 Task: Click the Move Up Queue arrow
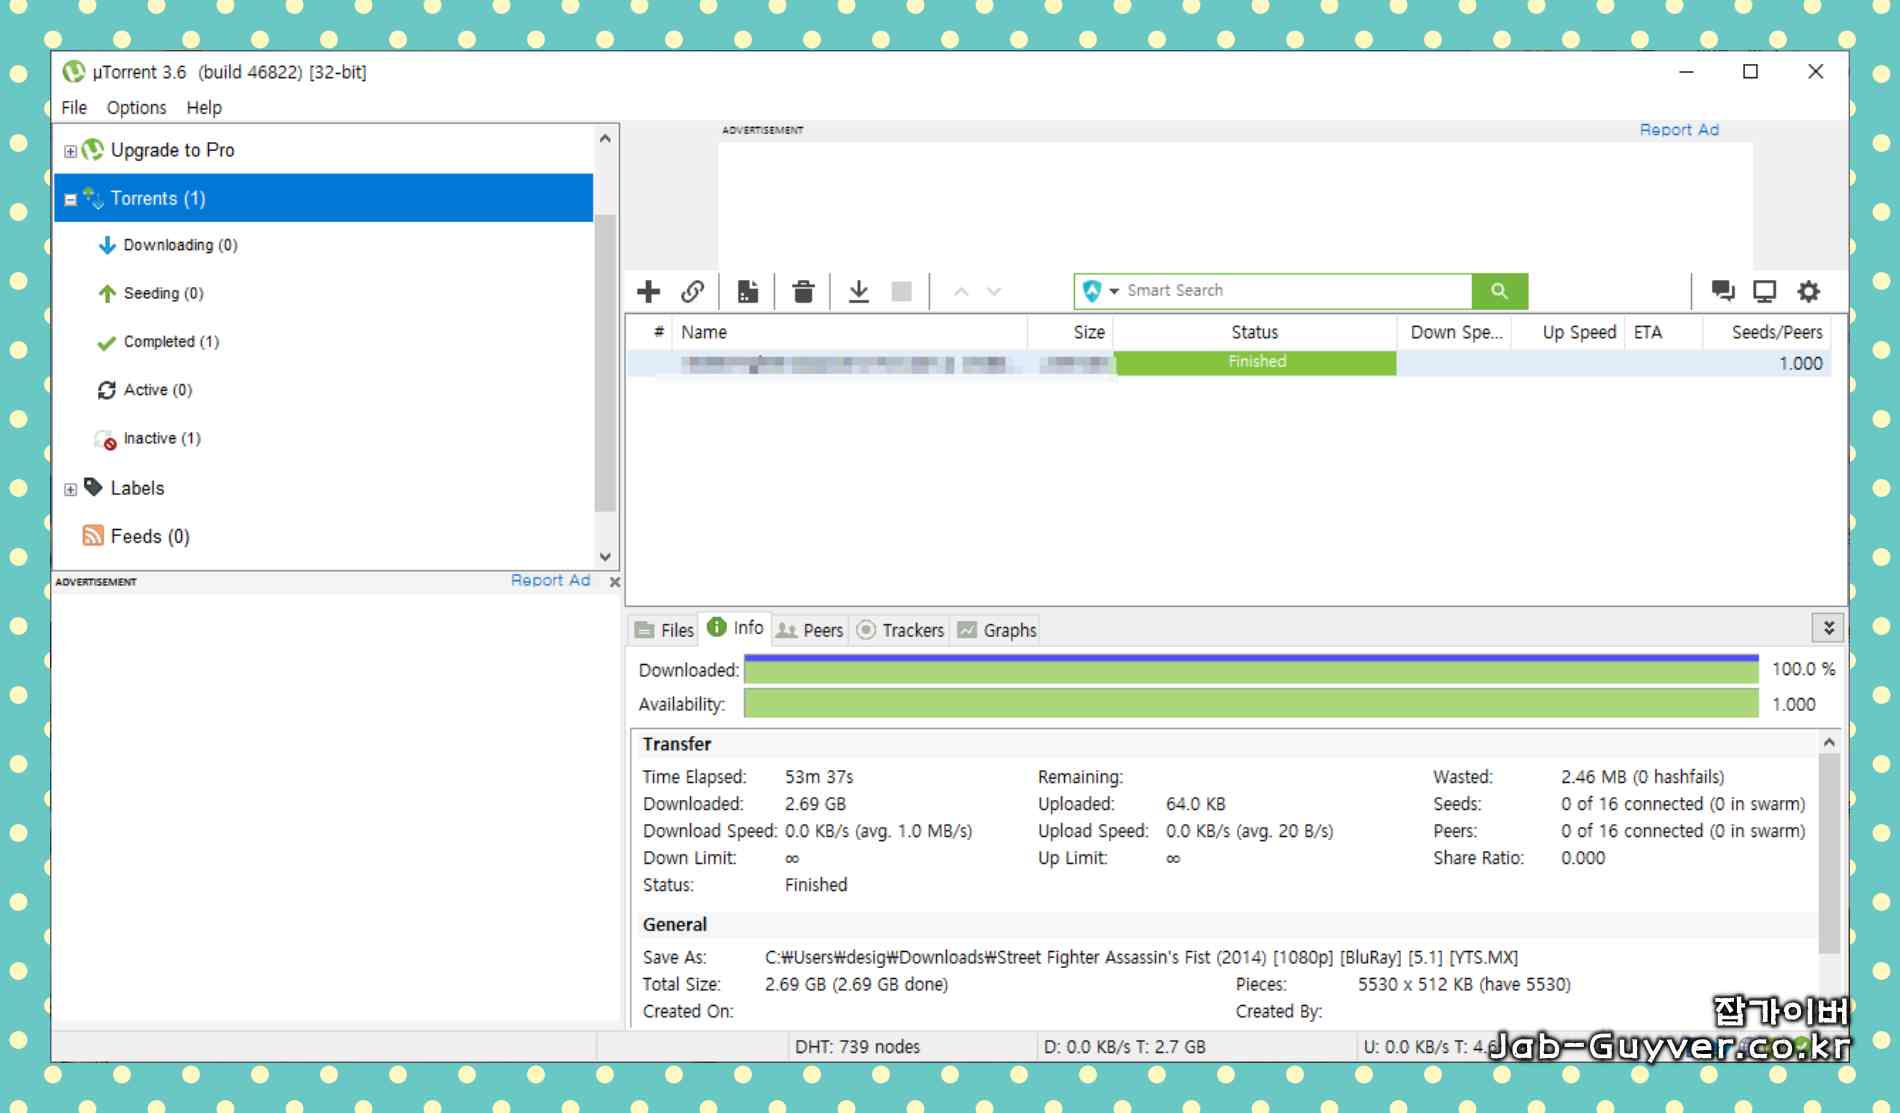[x=961, y=291]
